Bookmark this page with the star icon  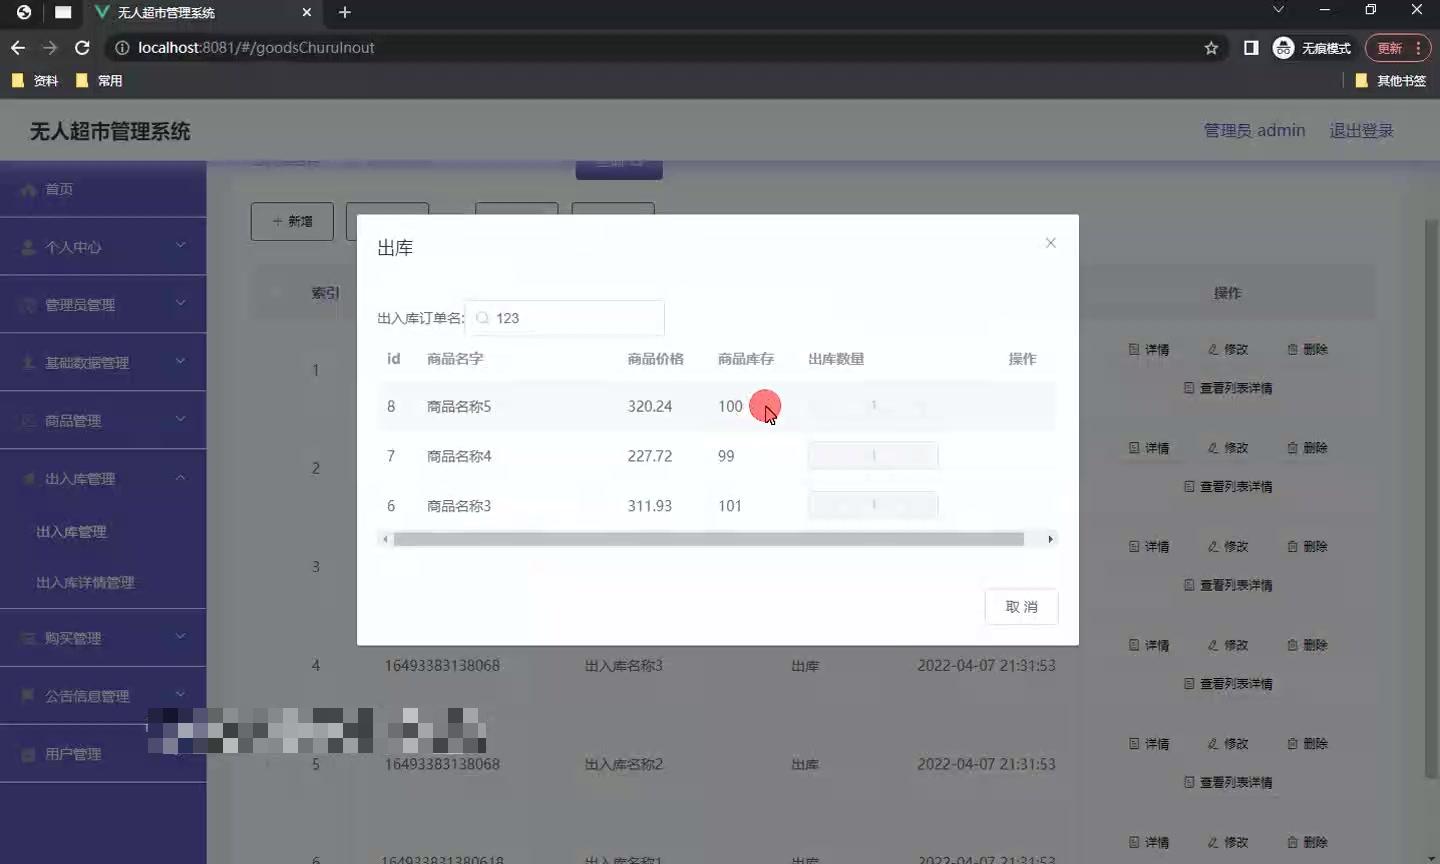pos(1211,48)
